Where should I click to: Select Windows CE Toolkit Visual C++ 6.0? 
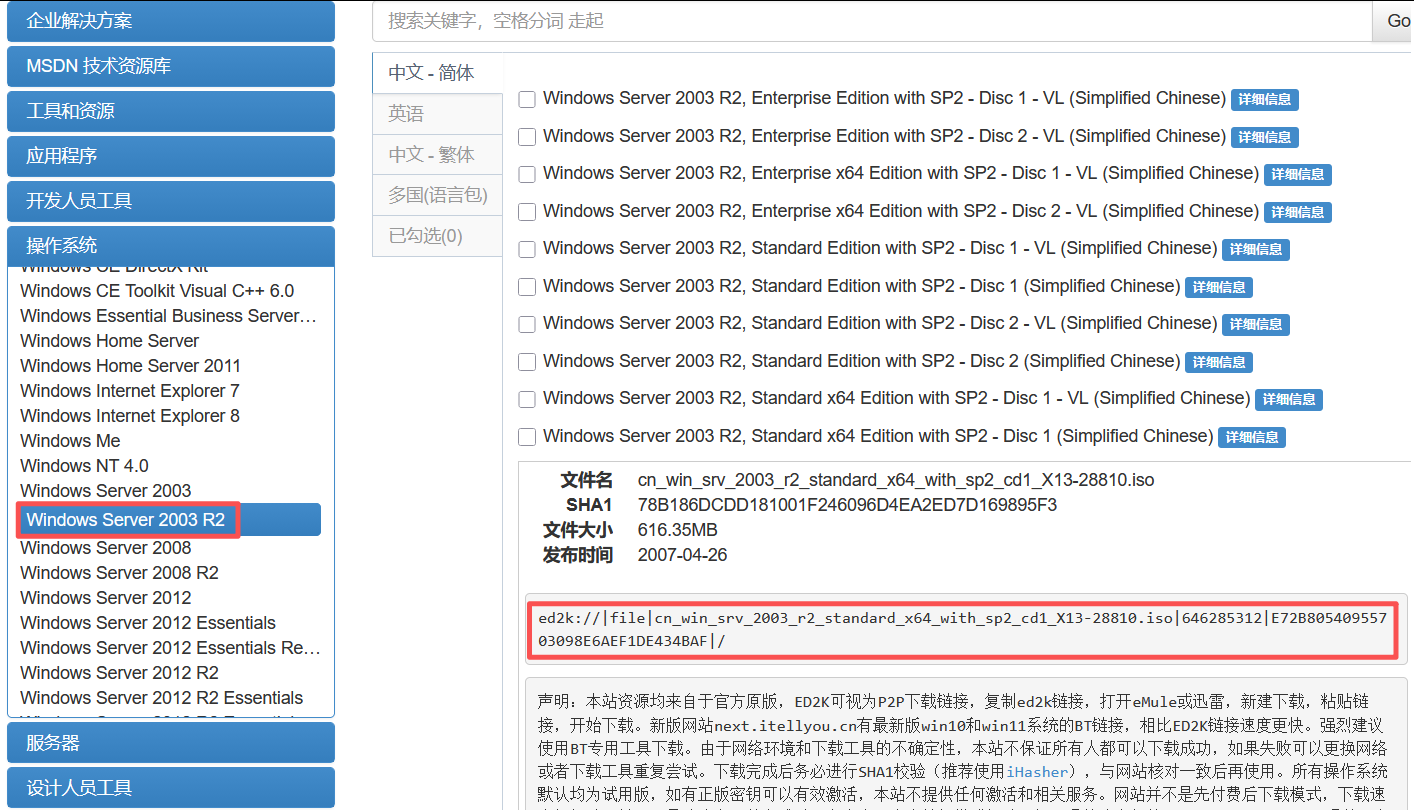click(157, 291)
